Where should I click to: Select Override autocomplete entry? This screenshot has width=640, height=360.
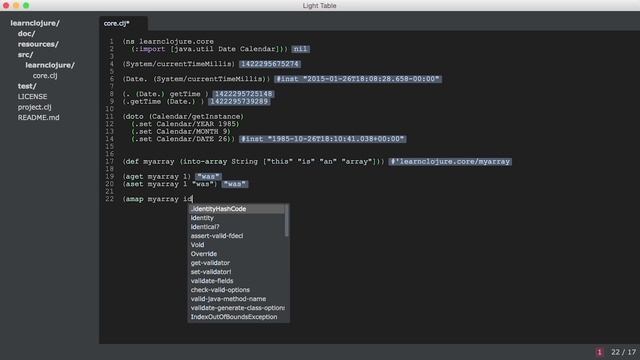click(x=237, y=254)
